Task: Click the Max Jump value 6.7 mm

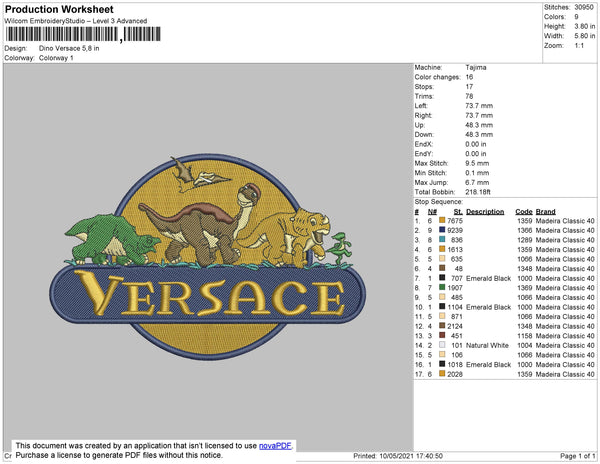Action: [x=477, y=182]
